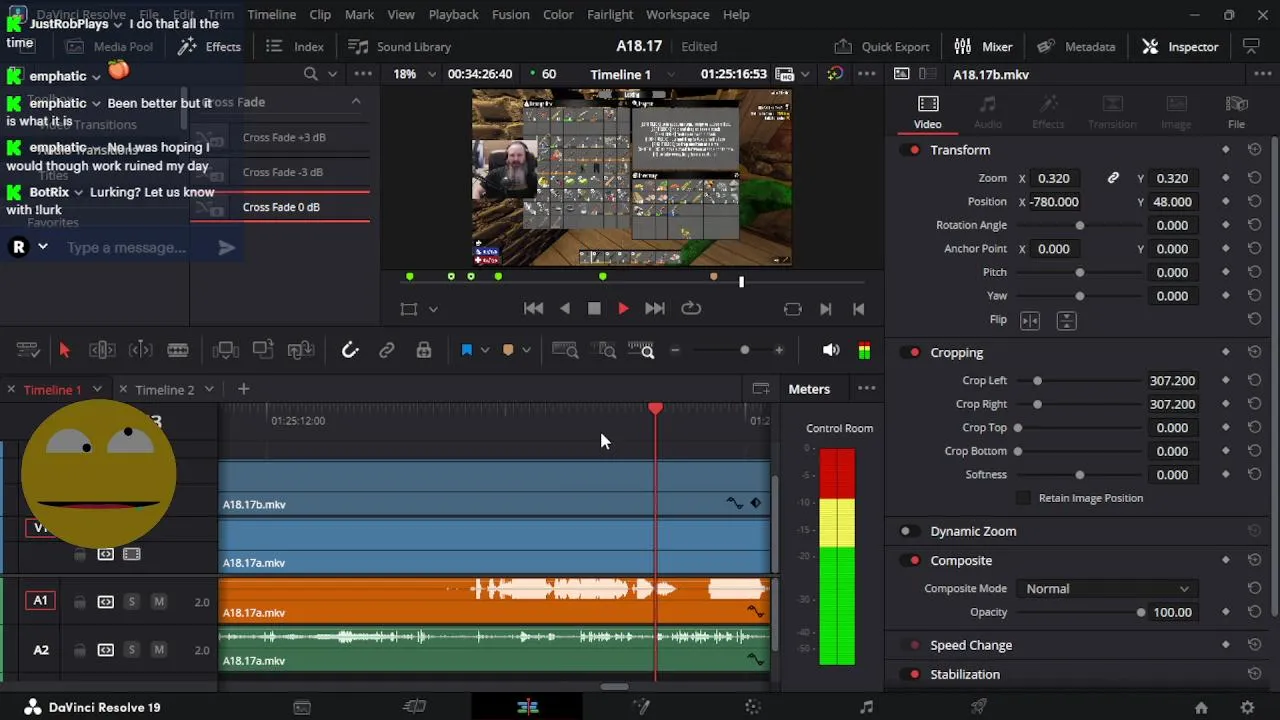
Task: Stop playback in the viewer
Action: click(x=594, y=309)
